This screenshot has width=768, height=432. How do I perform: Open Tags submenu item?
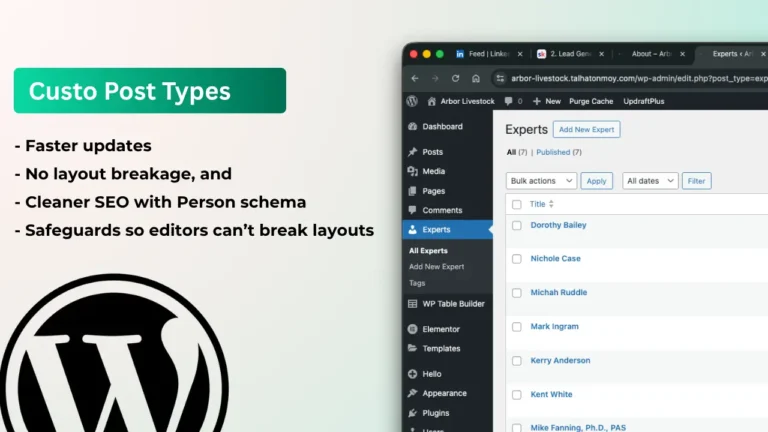pyautogui.click(x=417, y=283)
